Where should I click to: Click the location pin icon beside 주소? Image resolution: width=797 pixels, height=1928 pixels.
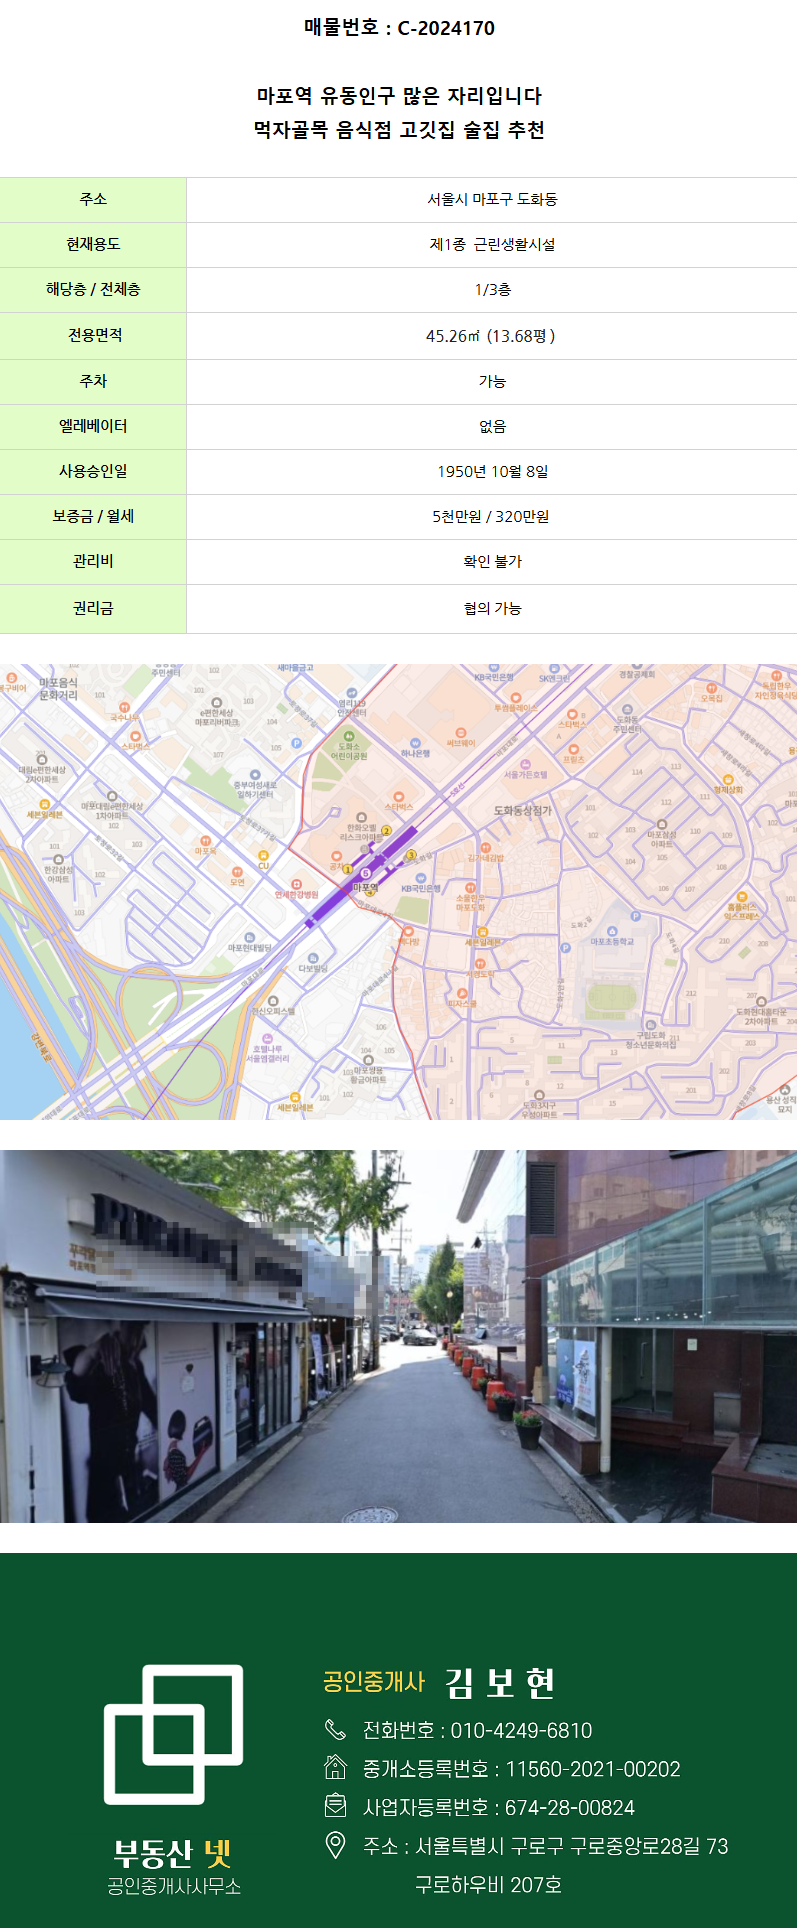335,1845
